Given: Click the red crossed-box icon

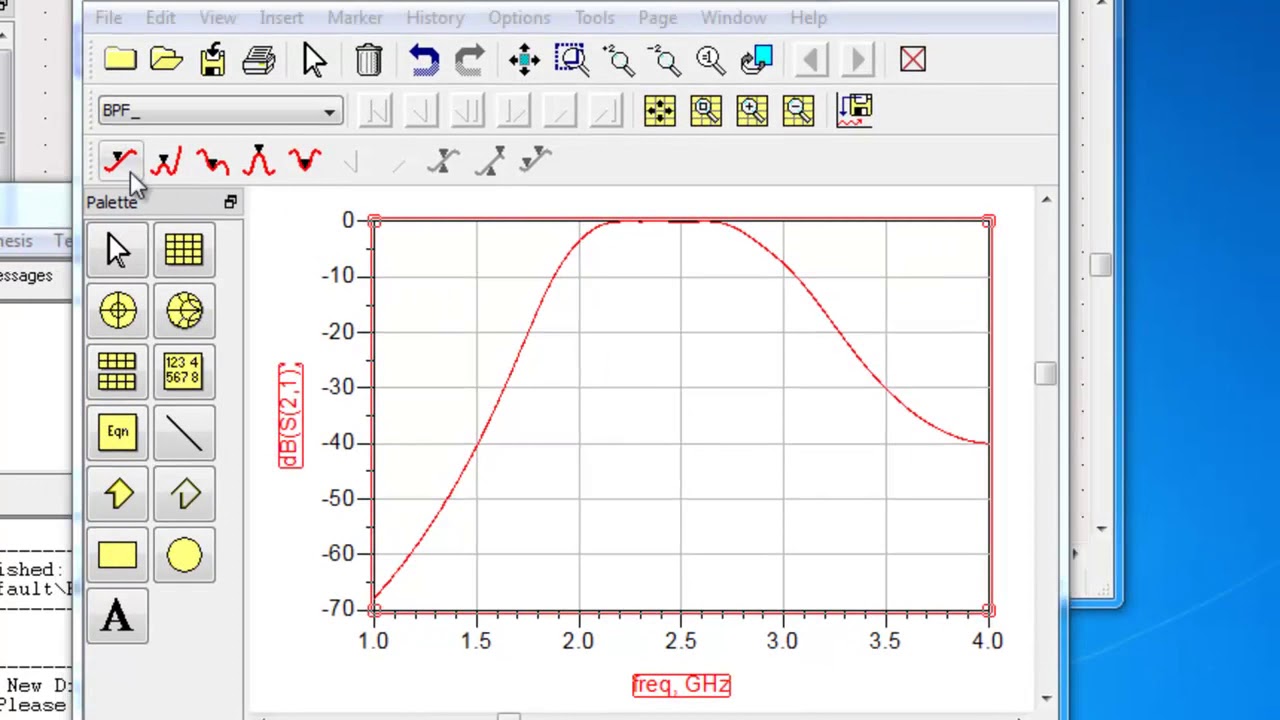Looking at the screenshot, I should tap(913, 60).
